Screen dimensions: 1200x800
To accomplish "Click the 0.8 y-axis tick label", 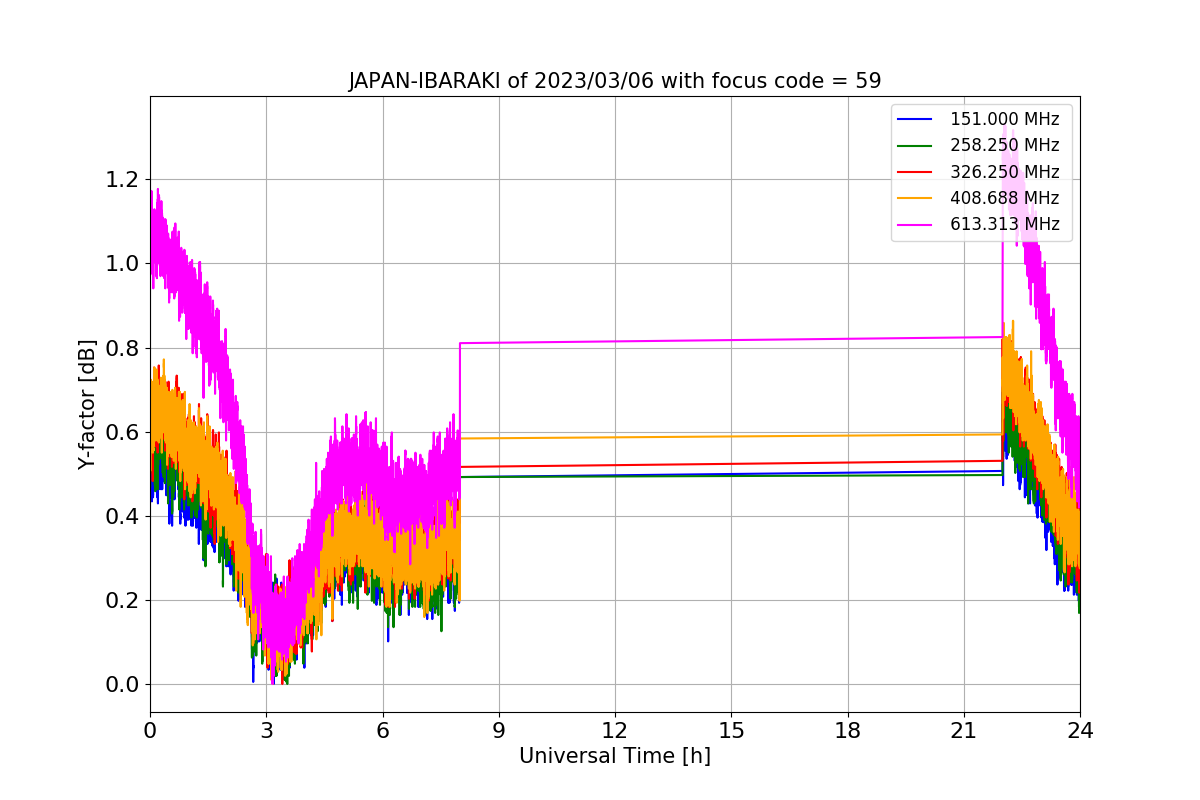I will (x=123, y=348).
